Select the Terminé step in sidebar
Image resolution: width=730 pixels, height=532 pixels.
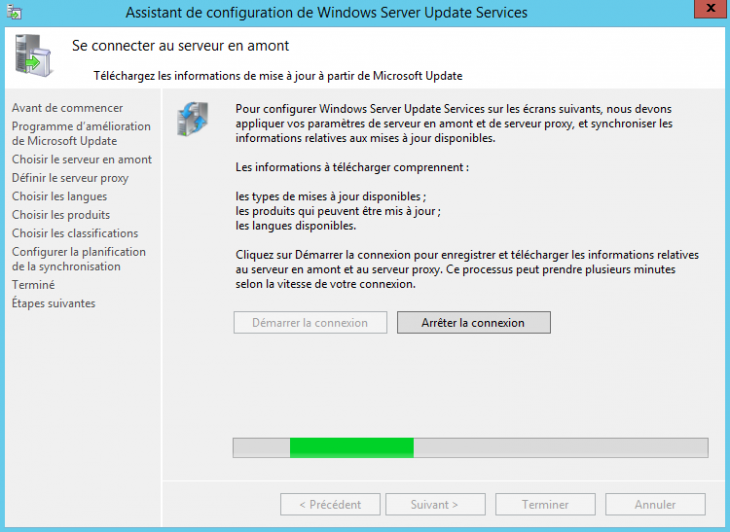(x=33, y=285)
